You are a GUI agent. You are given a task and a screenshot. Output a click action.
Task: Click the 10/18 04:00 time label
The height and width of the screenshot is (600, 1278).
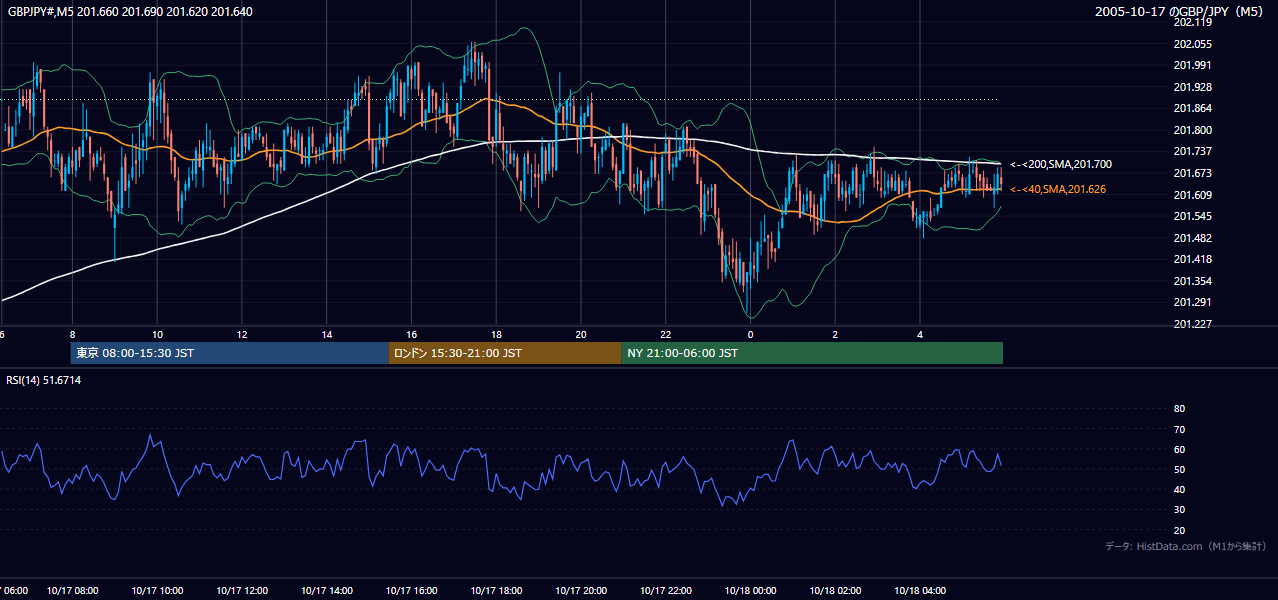(x=921, y=591)
